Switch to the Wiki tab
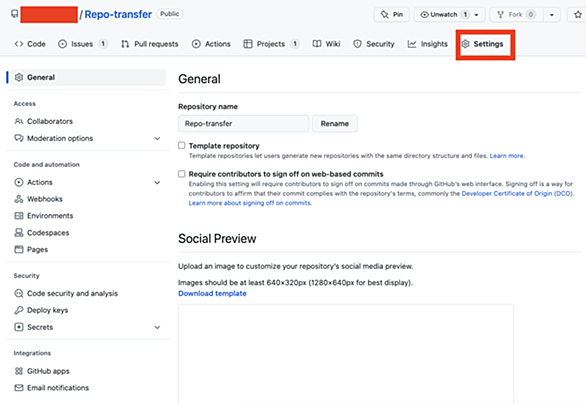This screenshot has width=586, height=404. pyautogui.click(x=327, y=44)
